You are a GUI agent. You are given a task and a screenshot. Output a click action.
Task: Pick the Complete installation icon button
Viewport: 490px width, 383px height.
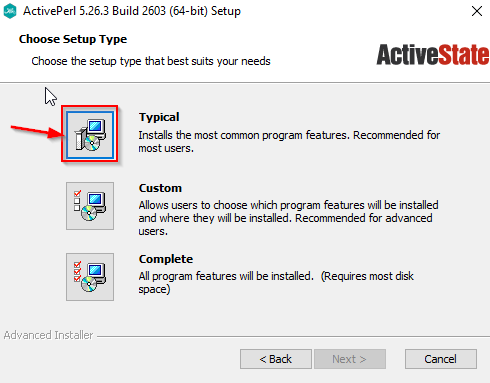[90, 277]
